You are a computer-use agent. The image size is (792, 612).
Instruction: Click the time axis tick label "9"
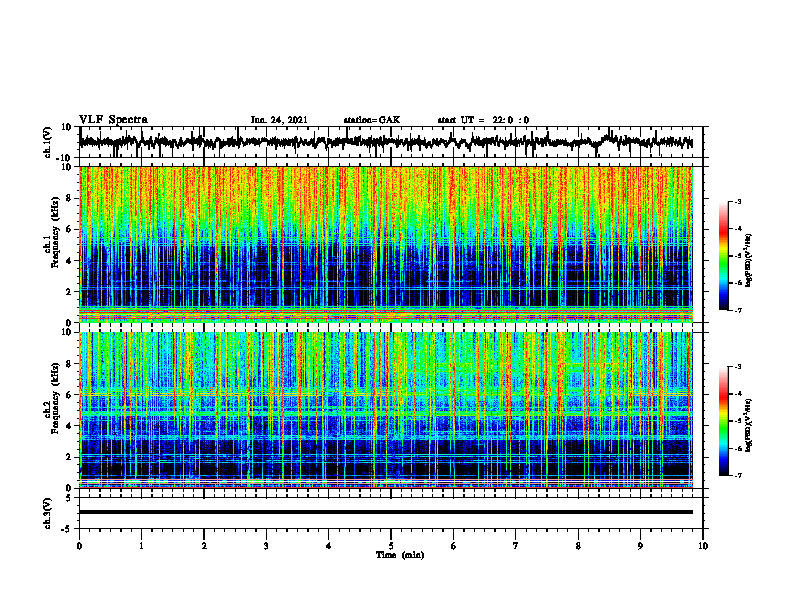pyautogui.click(x=640, y=546)
